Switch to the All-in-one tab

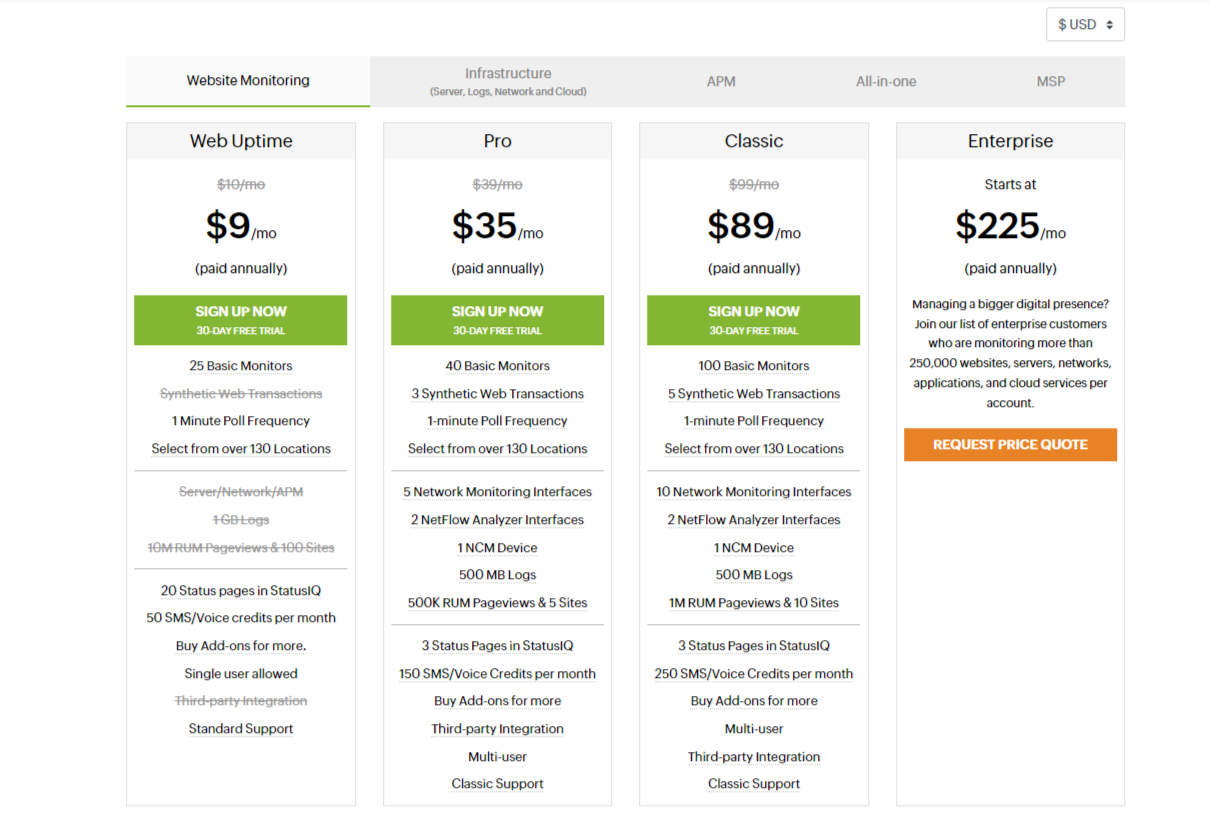(886, 81)
